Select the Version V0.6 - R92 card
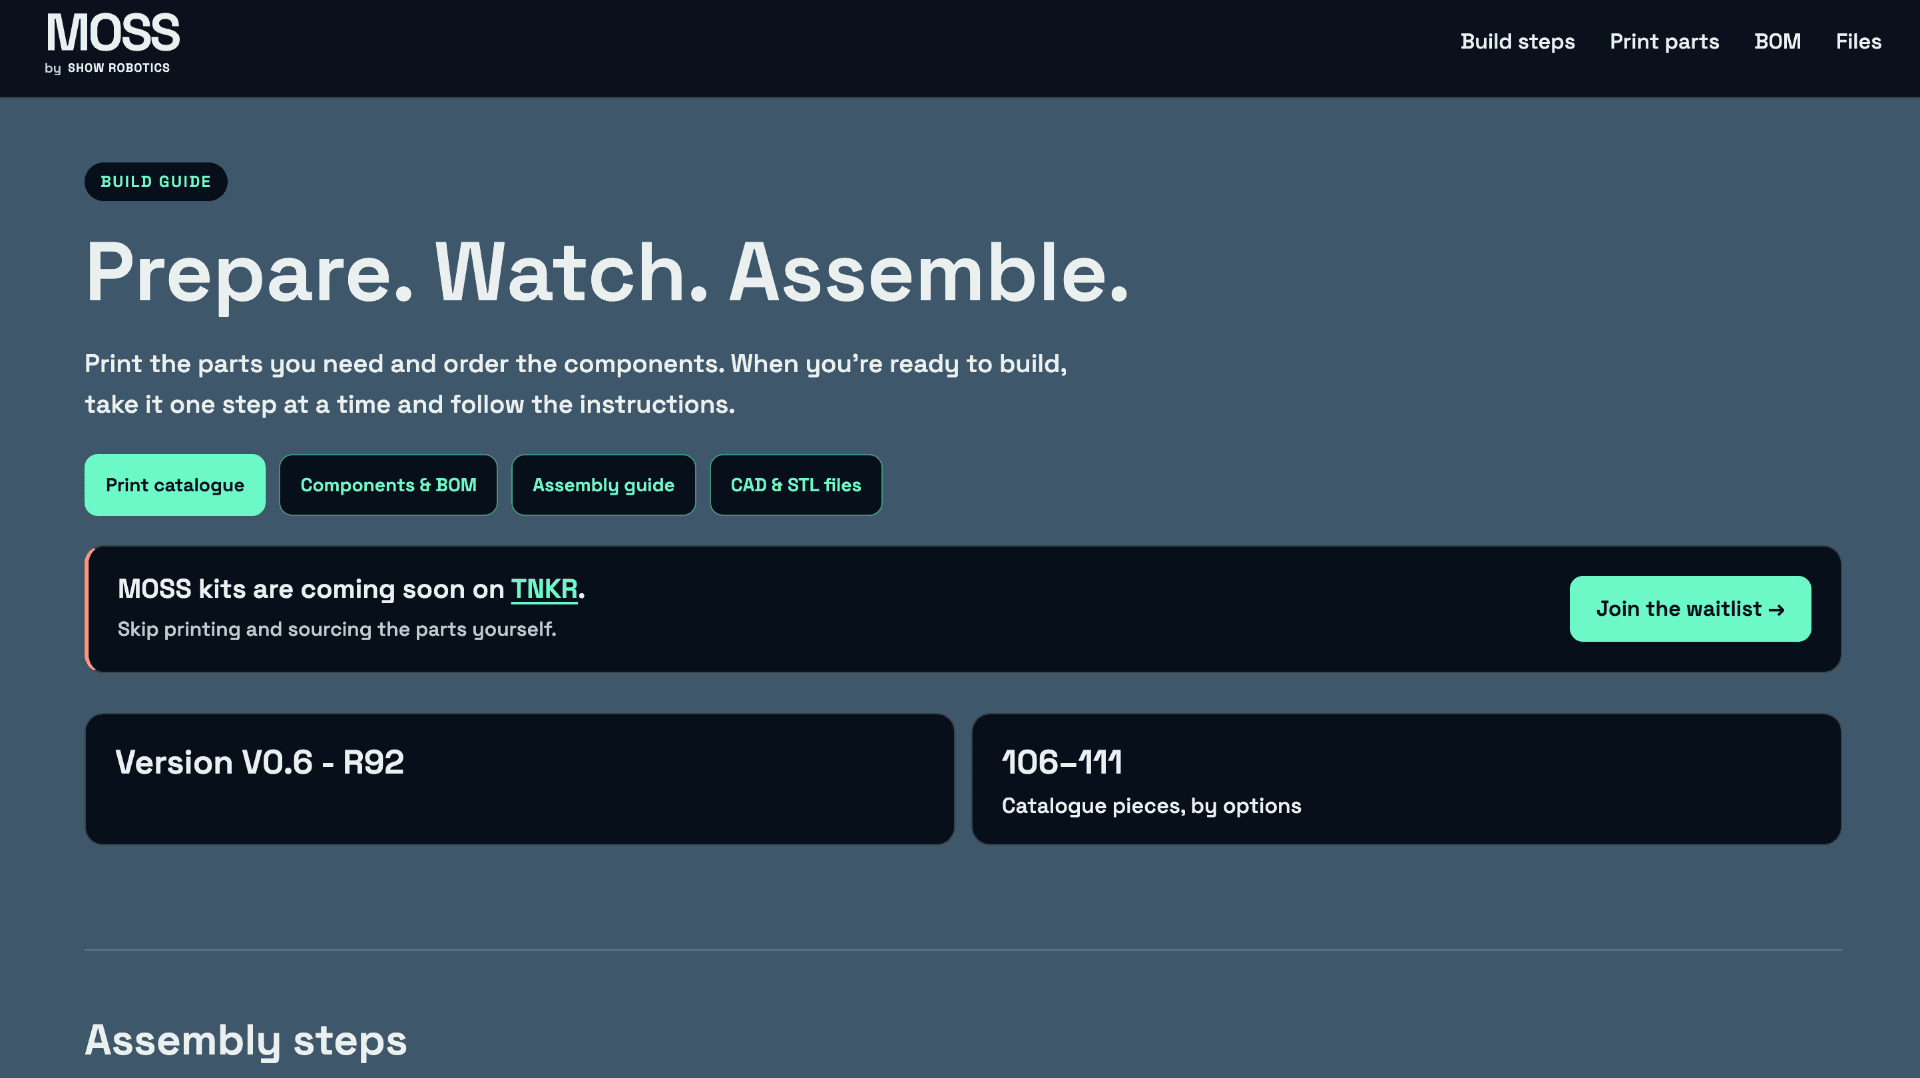The image size is (1920, 1078). tap(520, 779)
